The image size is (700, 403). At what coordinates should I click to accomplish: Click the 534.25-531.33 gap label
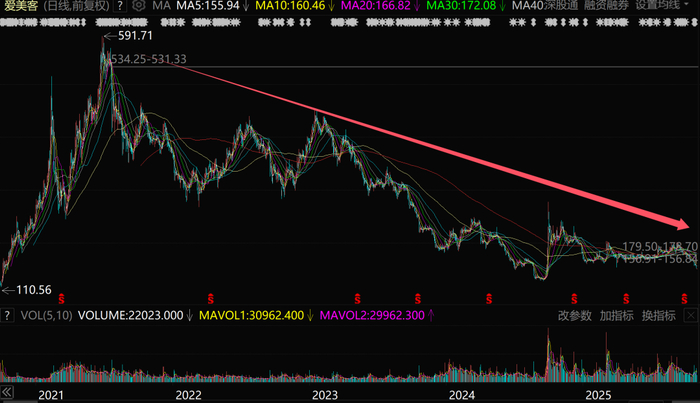149,59
